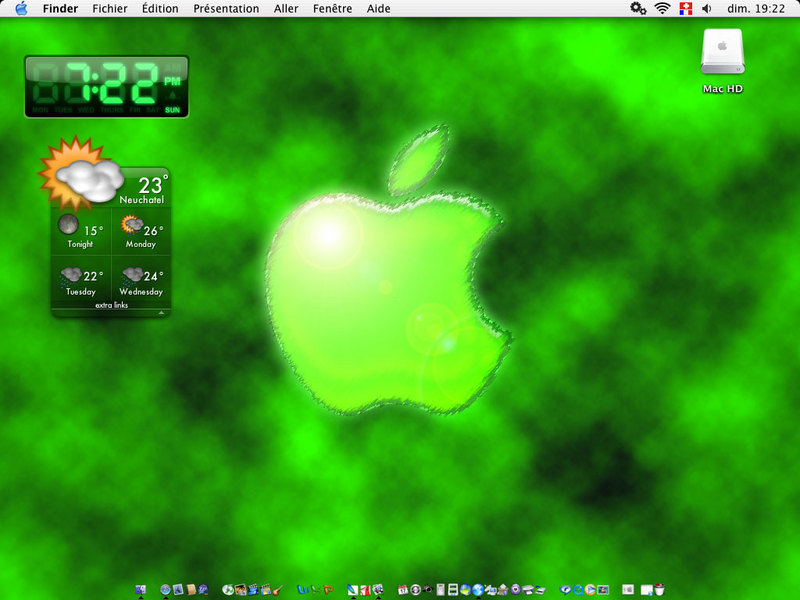Open iCal calendar icon in dock

click(x=403, y=590)
